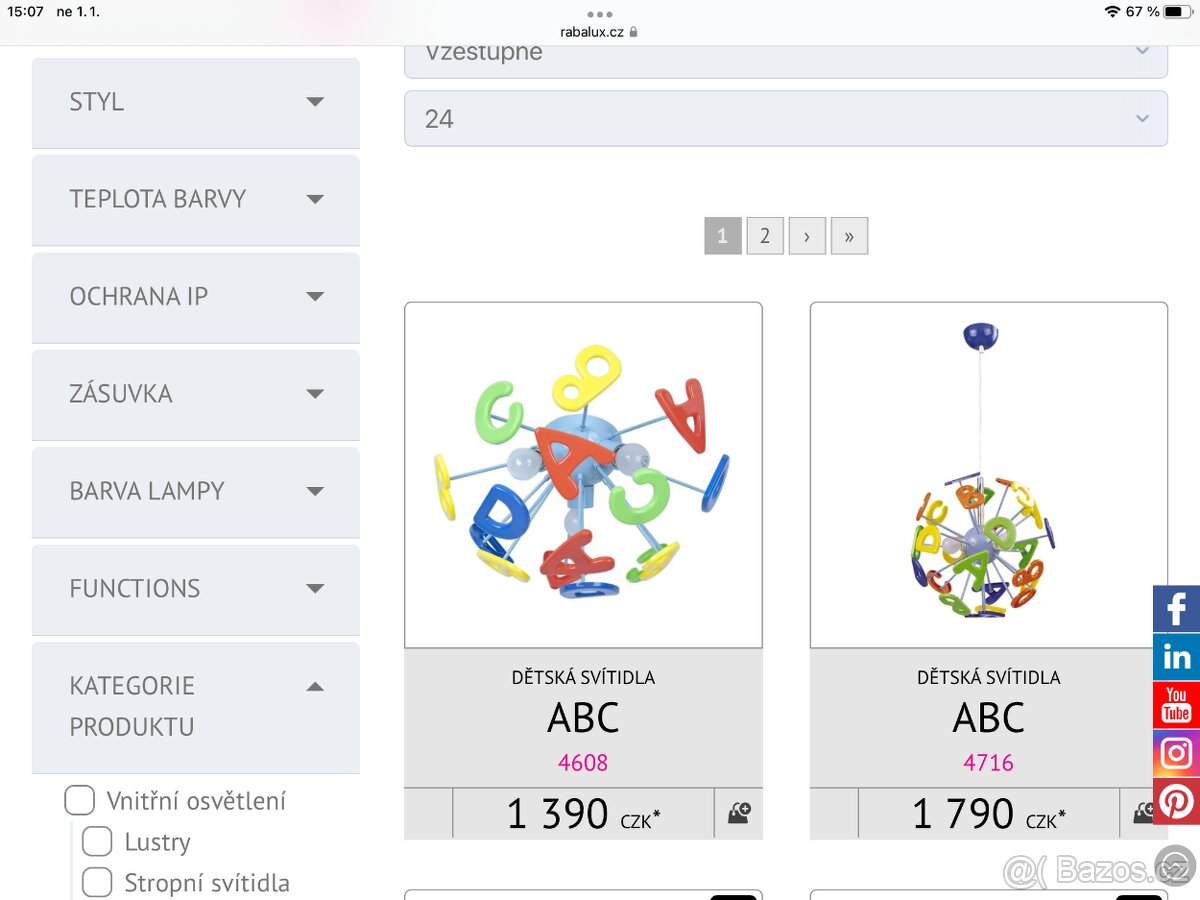Click the add icon for ABC 4716
1200x900 pixels.
[1143, 813]
